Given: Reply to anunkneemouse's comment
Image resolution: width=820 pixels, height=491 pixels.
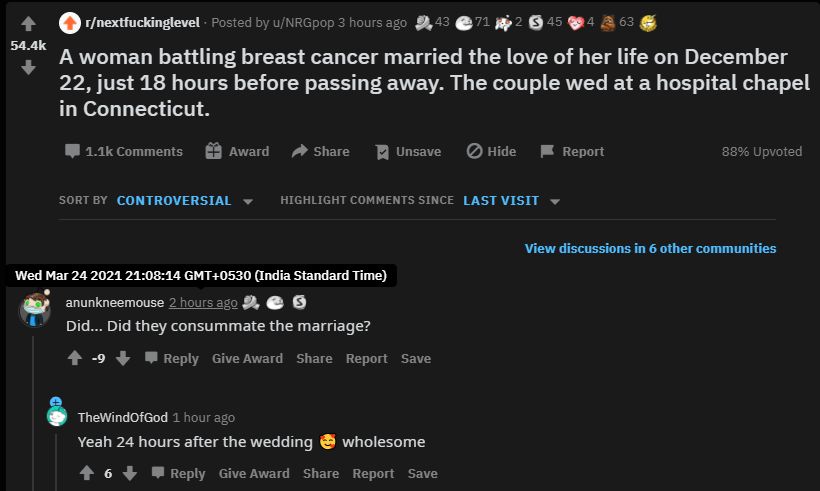Looking at the screenshot, I should click(171, 358).
